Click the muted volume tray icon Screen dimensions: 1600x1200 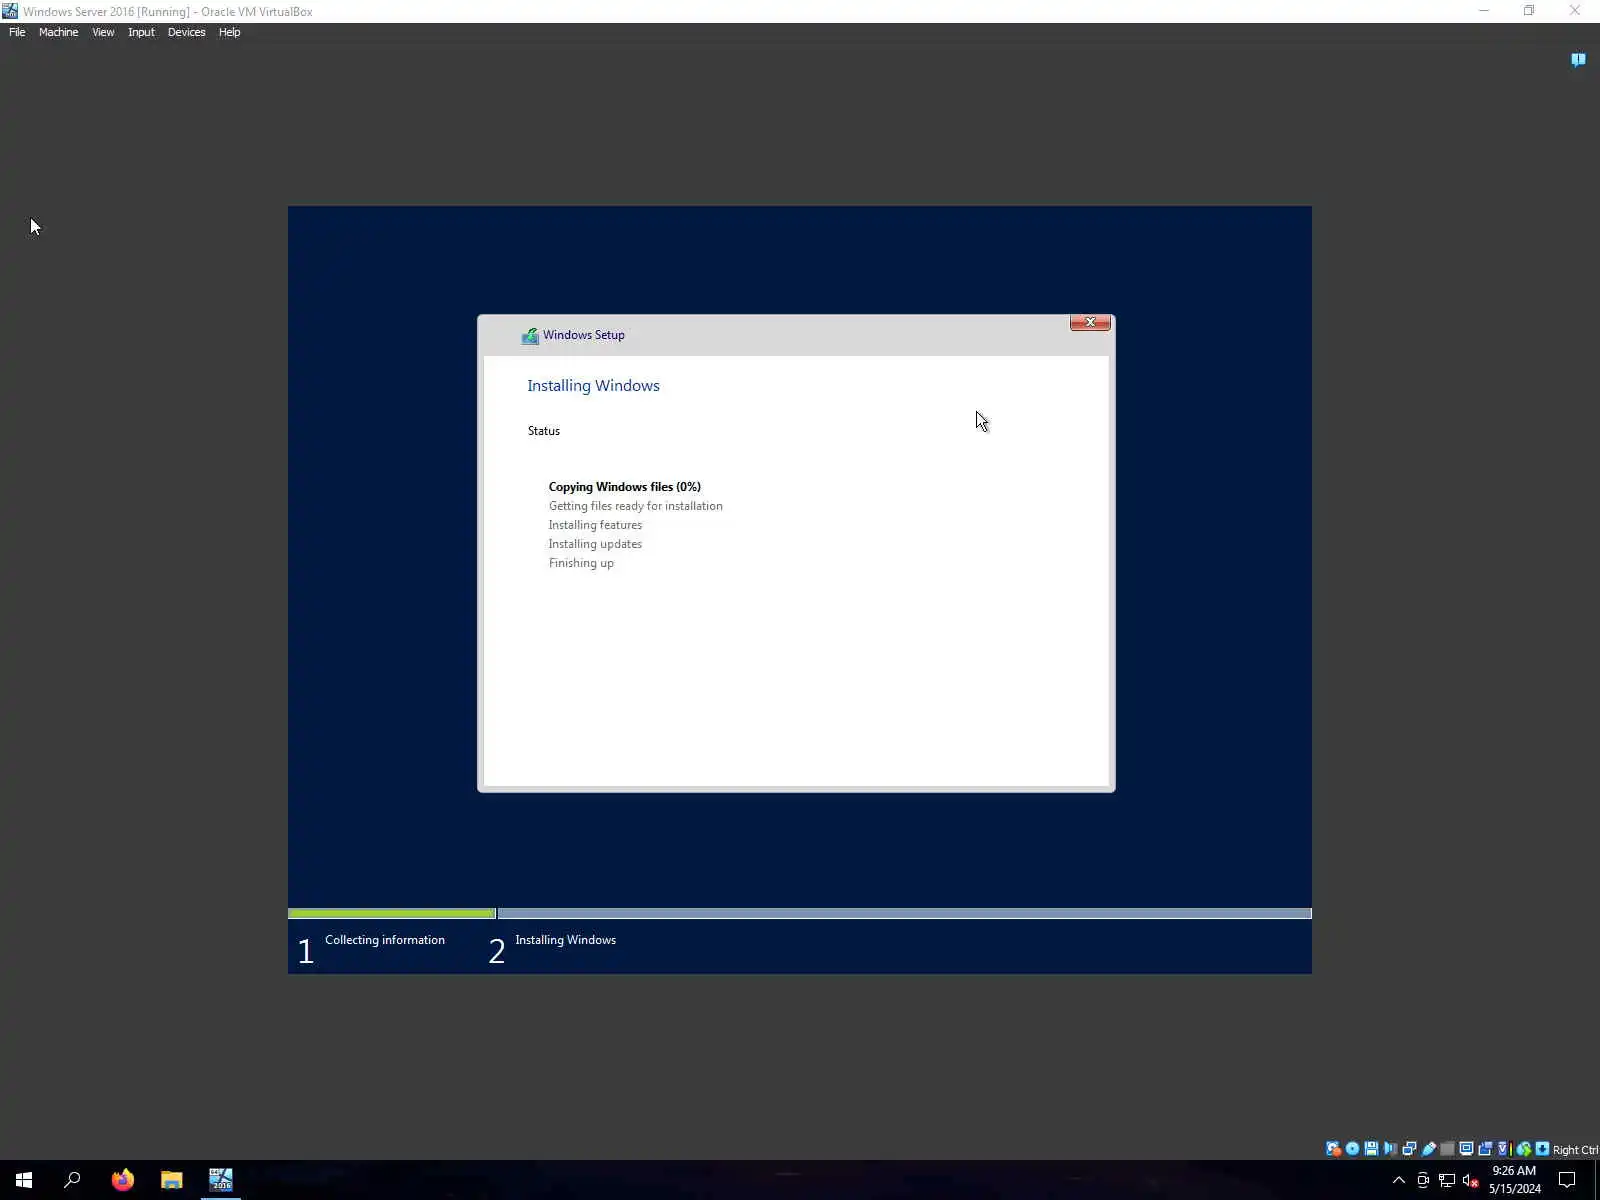[x=1471, y=1180]
